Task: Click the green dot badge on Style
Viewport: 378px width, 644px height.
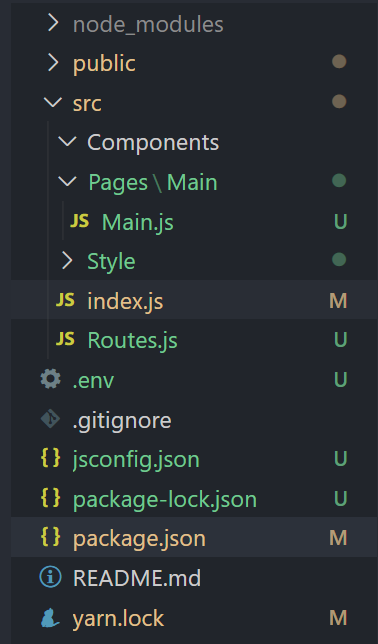Action: 339,260
